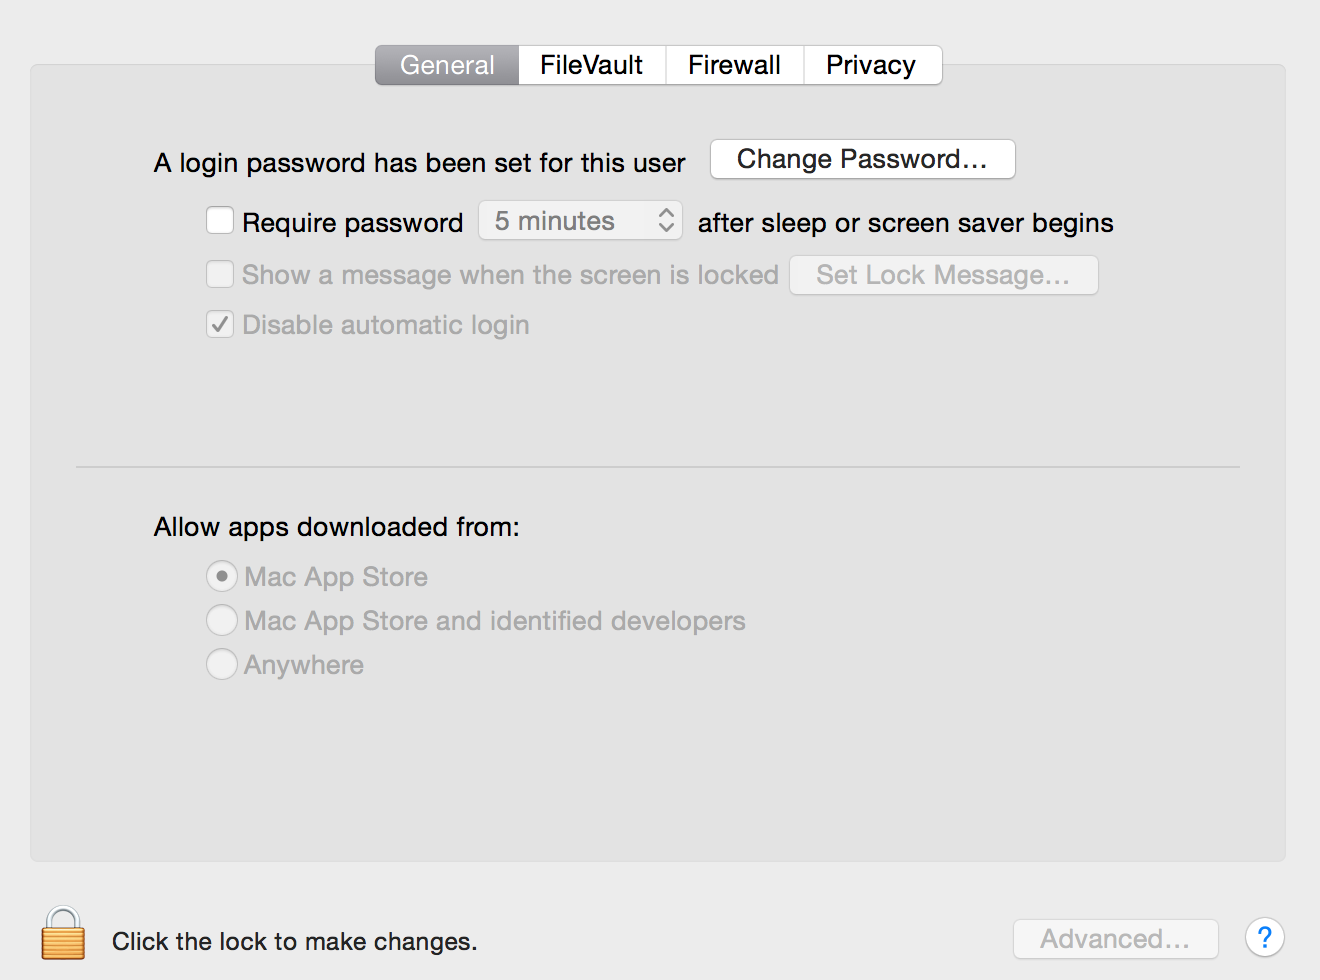Click the Set Lock Message button
Image resolution: width=1320 pixels, height=980 pixels.
tap(943, 275)
